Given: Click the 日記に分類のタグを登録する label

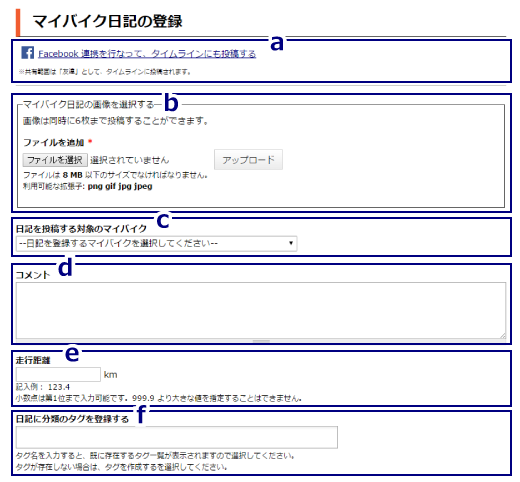Looking at the screenshot, I should tap(72, 419).
